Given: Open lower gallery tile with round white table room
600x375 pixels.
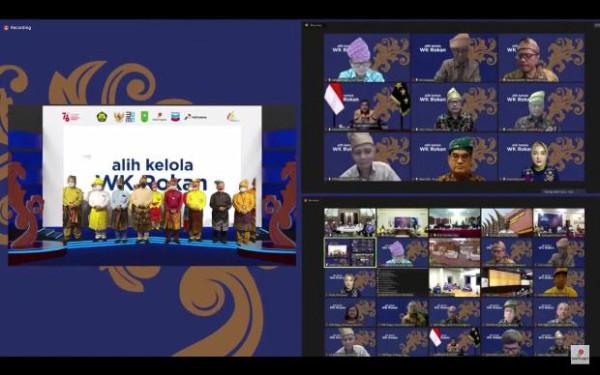Looking at the screenshot, I should pyautogui.click(x=350, y=223).
